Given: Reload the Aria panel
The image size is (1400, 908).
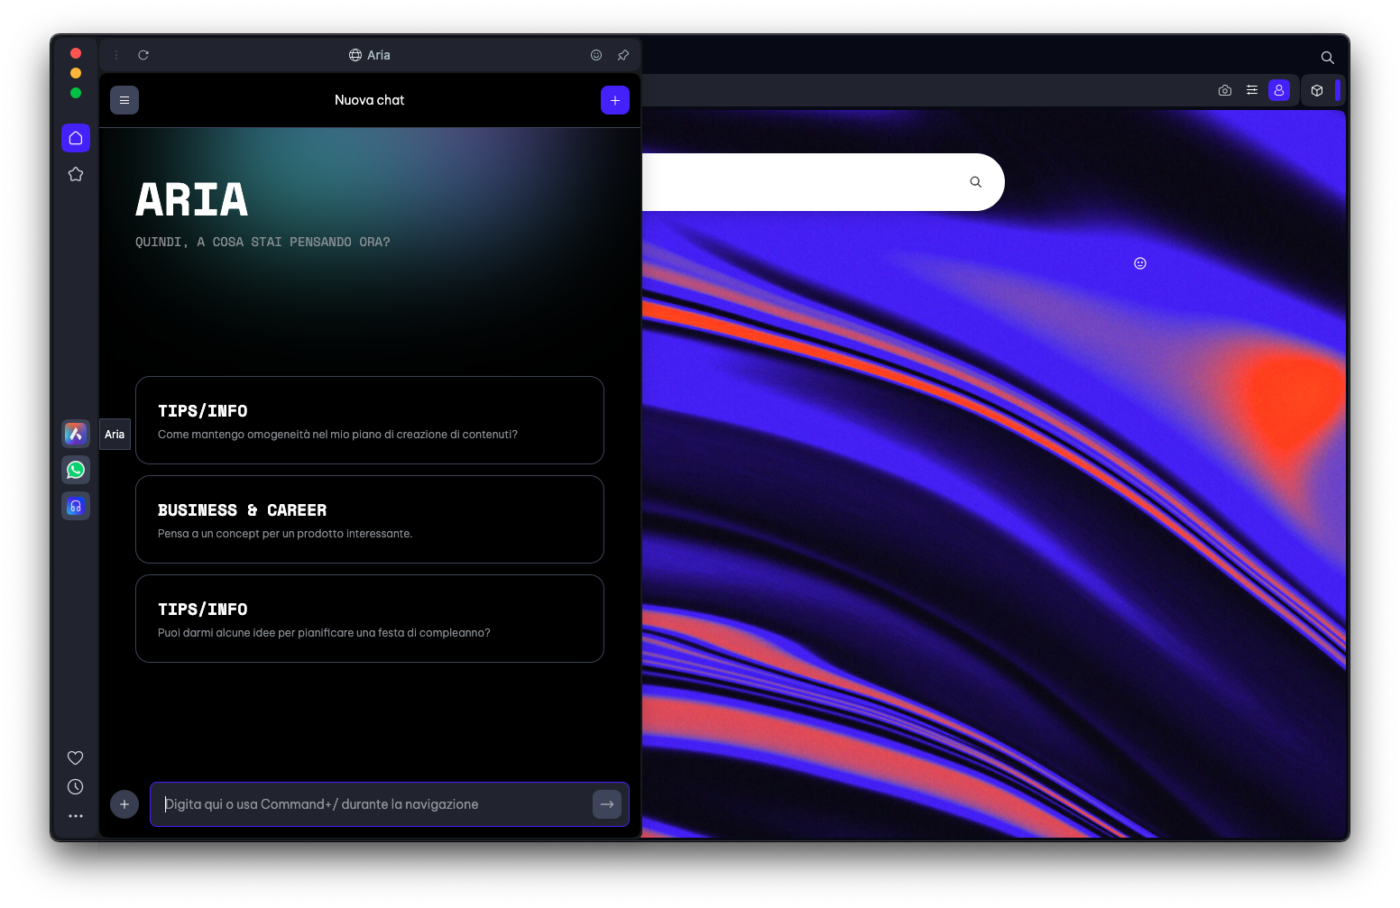Looking at the screenshot, I should point(143,55).
